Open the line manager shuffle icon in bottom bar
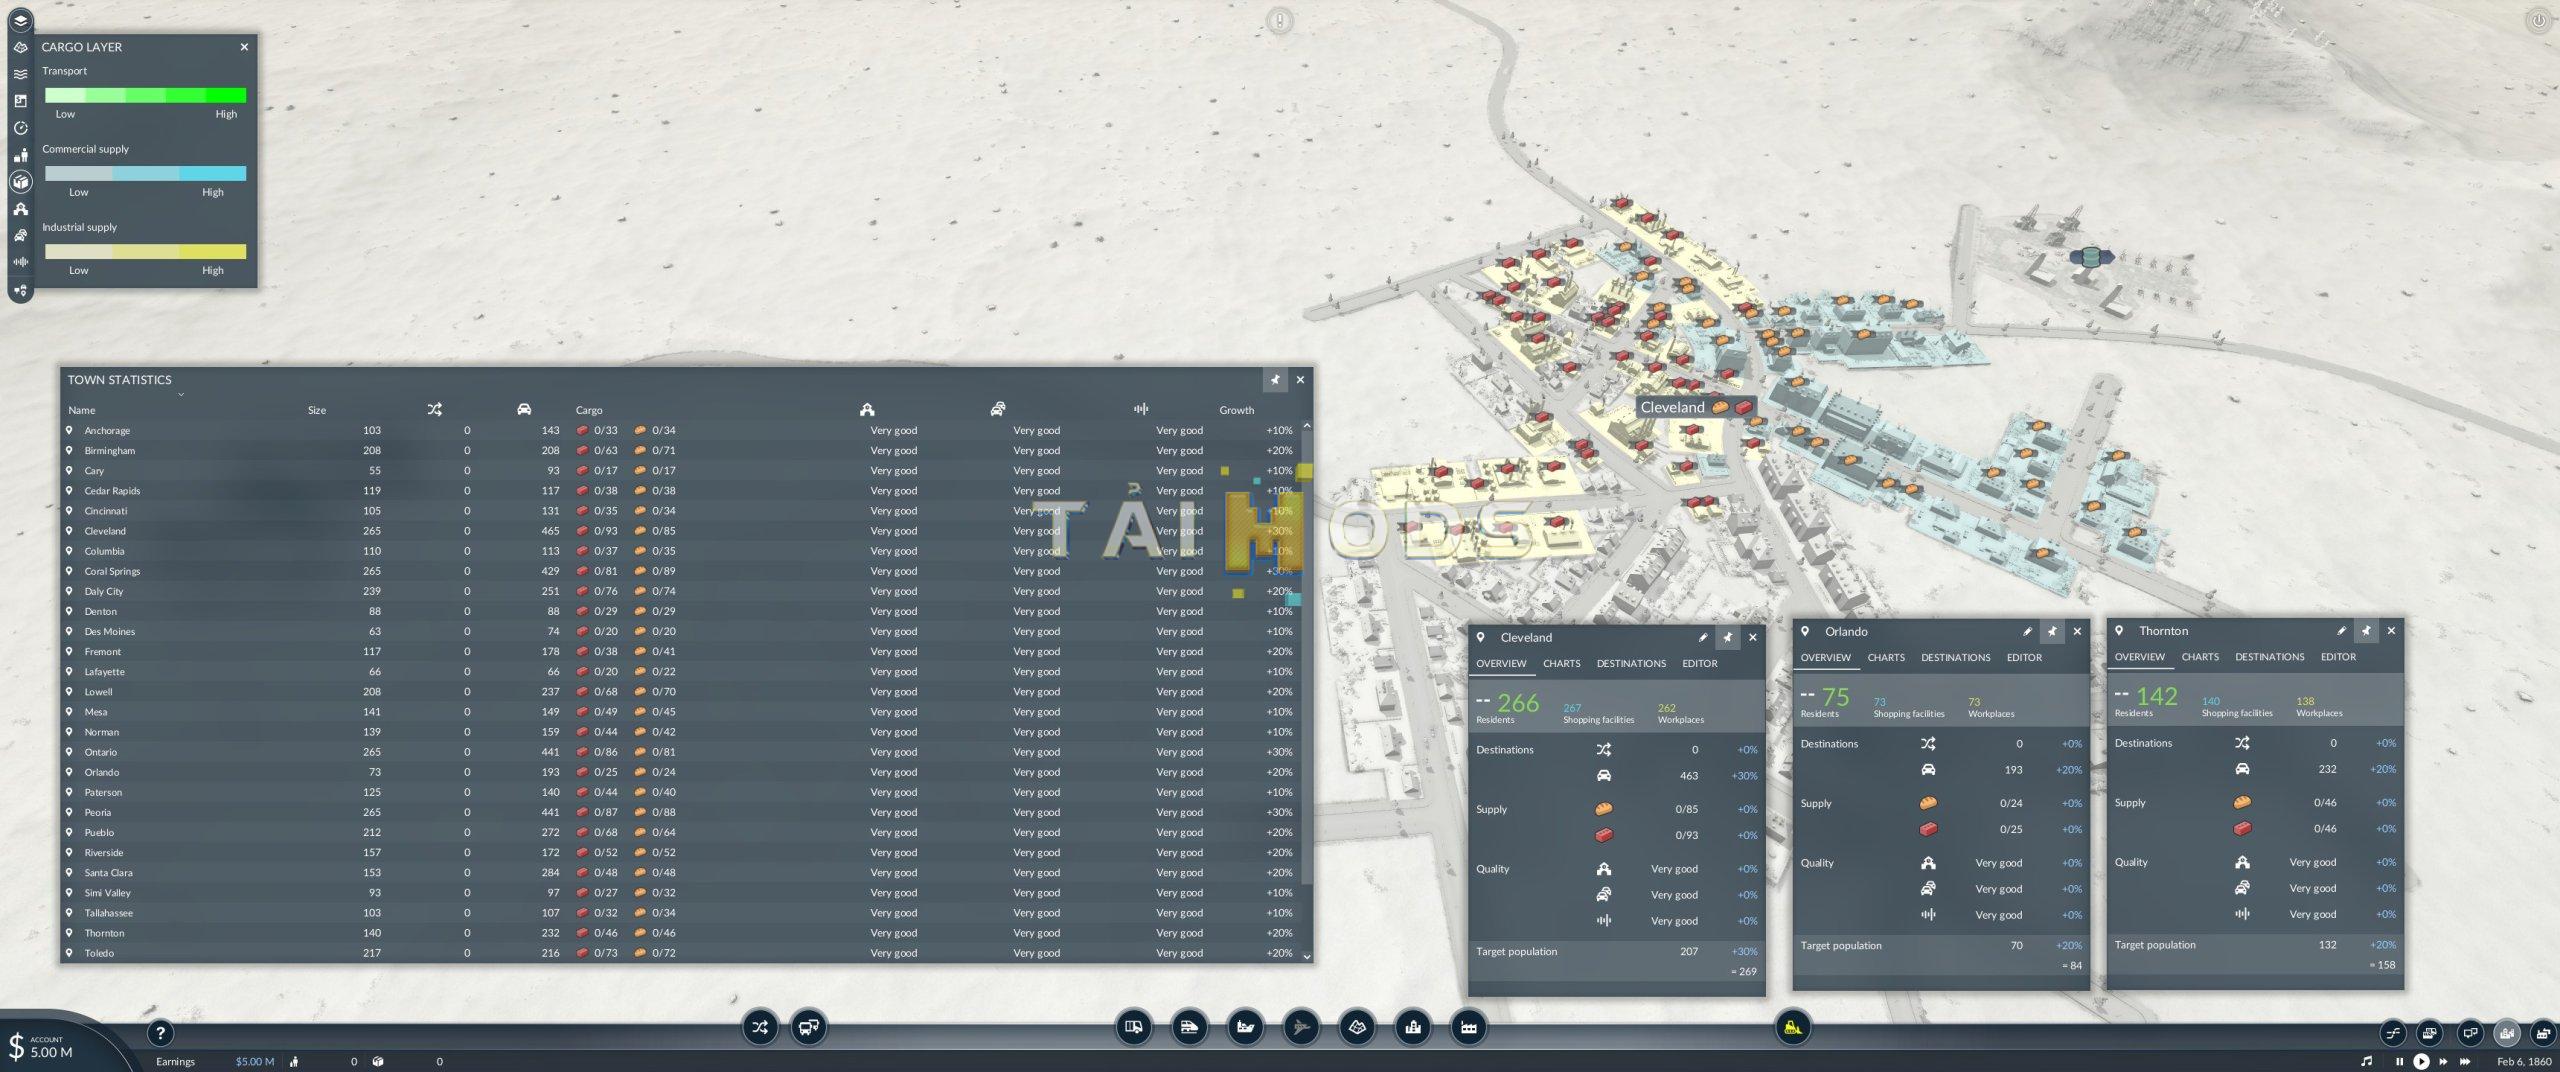This screenshot has height=1072, width=2560. (760, 1027)
